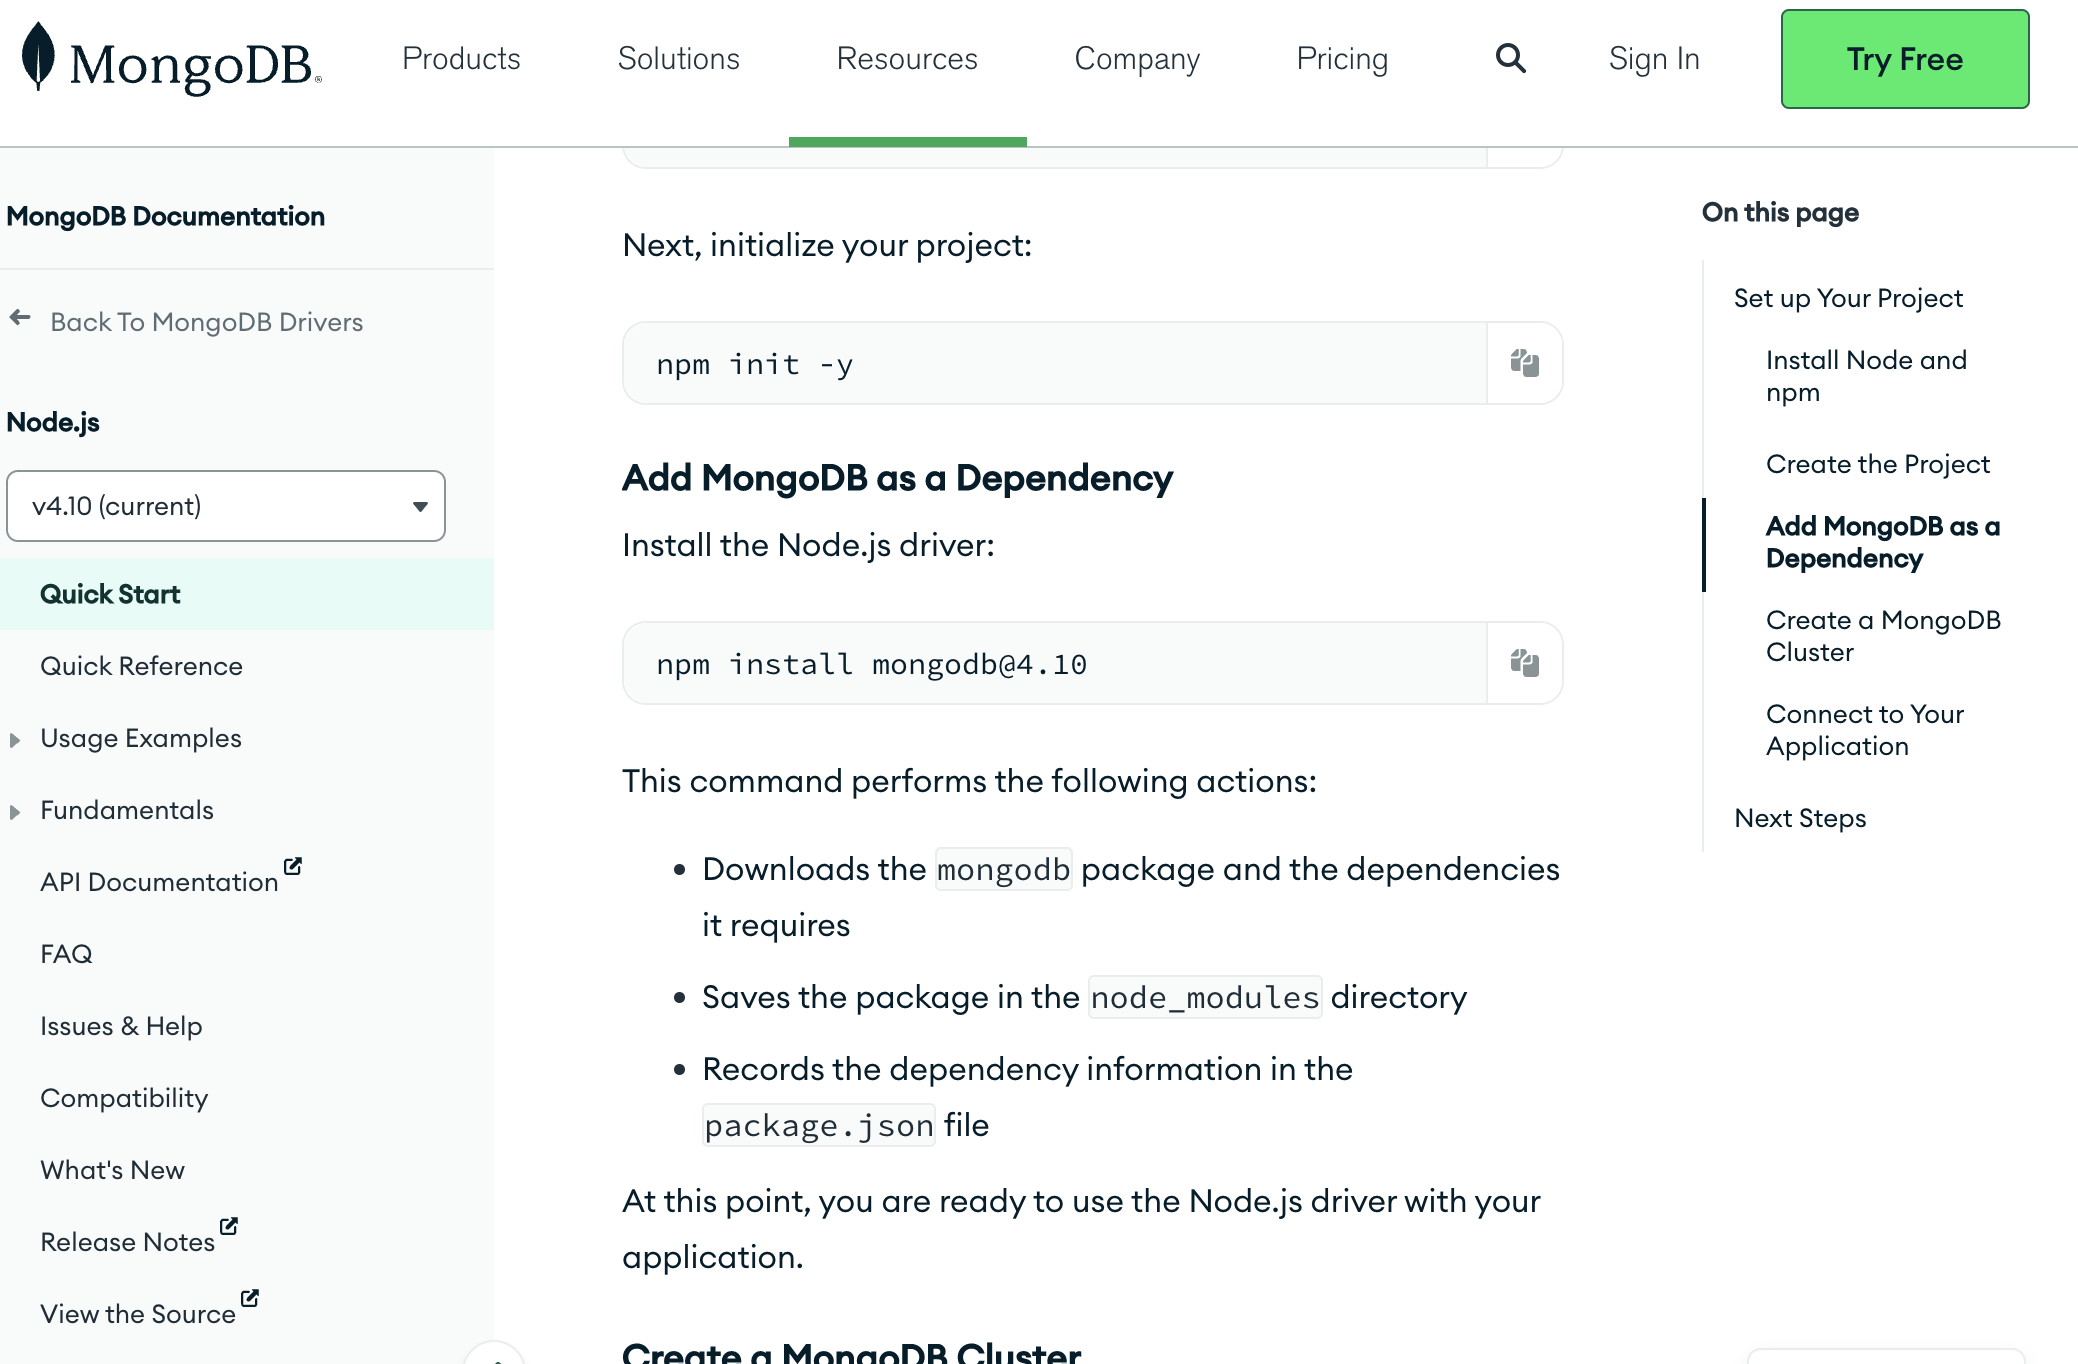The image size is (2078, 1364).
Task: Open the Fundamentals sidebar entry
Action: (x=127, y=810)
